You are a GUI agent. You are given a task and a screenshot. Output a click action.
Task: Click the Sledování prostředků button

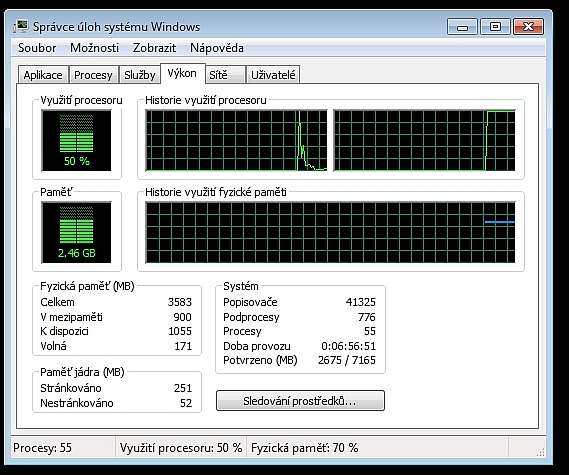click(300, 401)
